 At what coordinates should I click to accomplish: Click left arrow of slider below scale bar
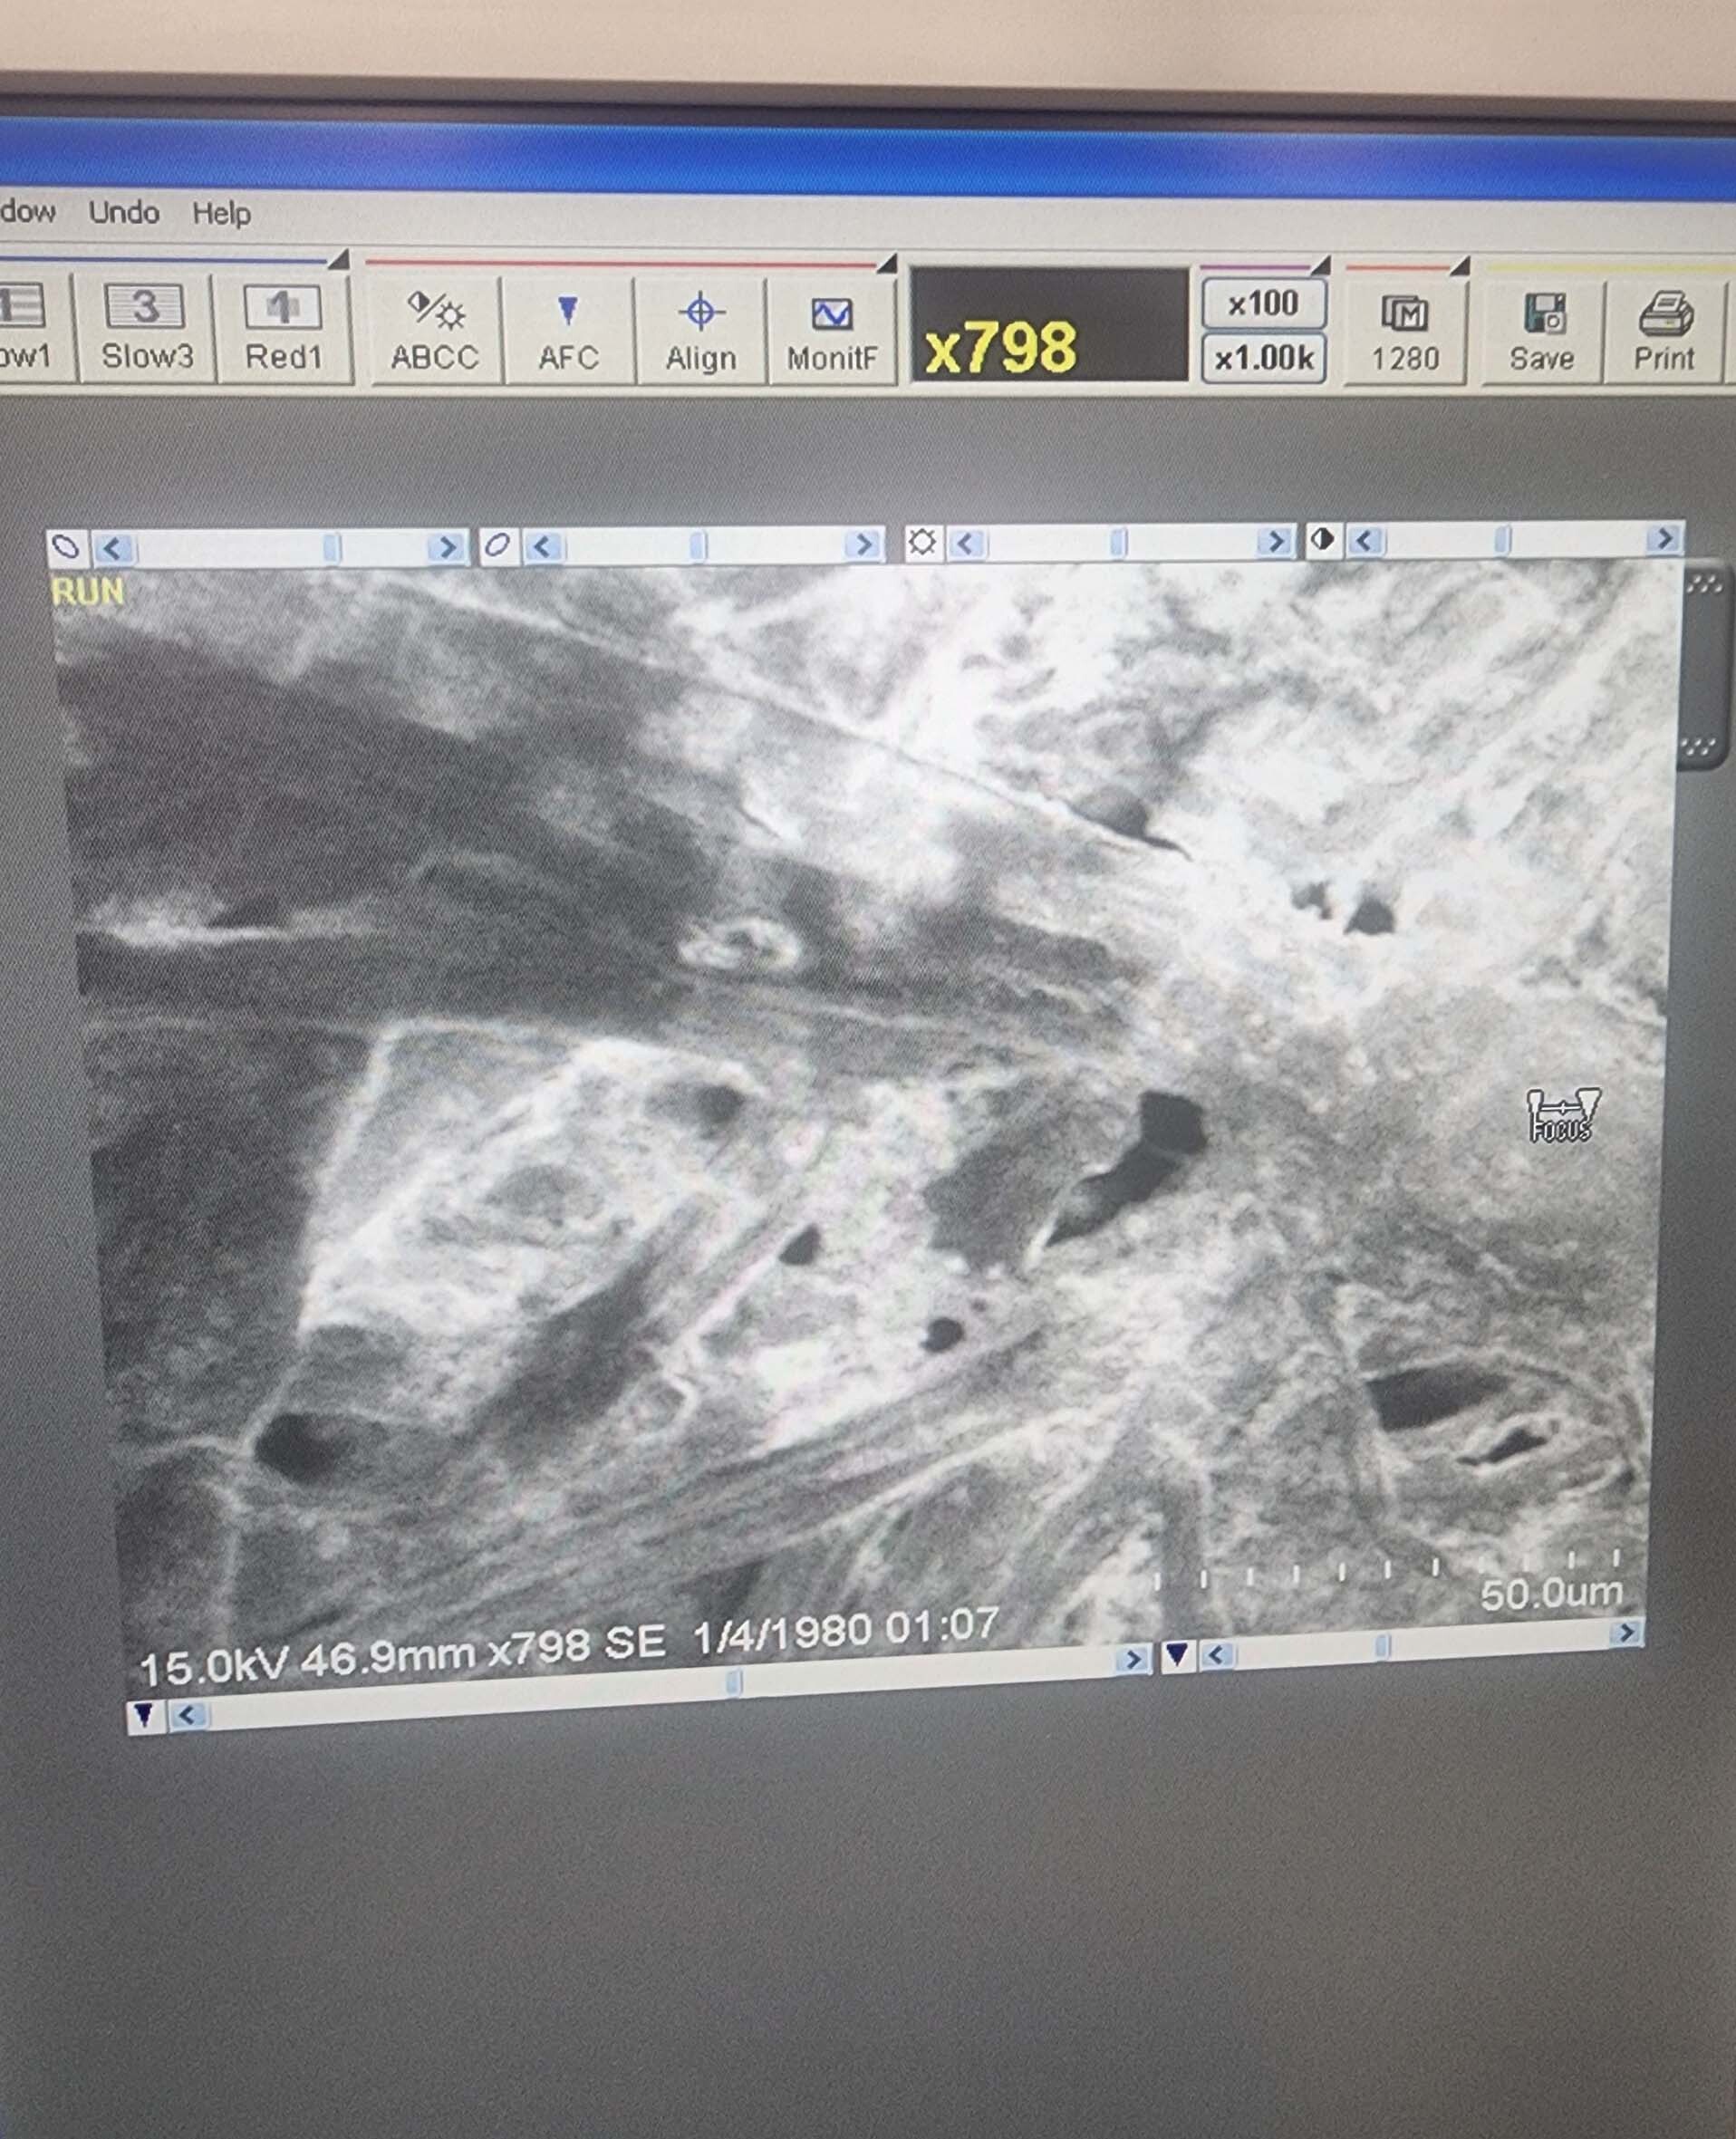(x=1216, y=1654)
